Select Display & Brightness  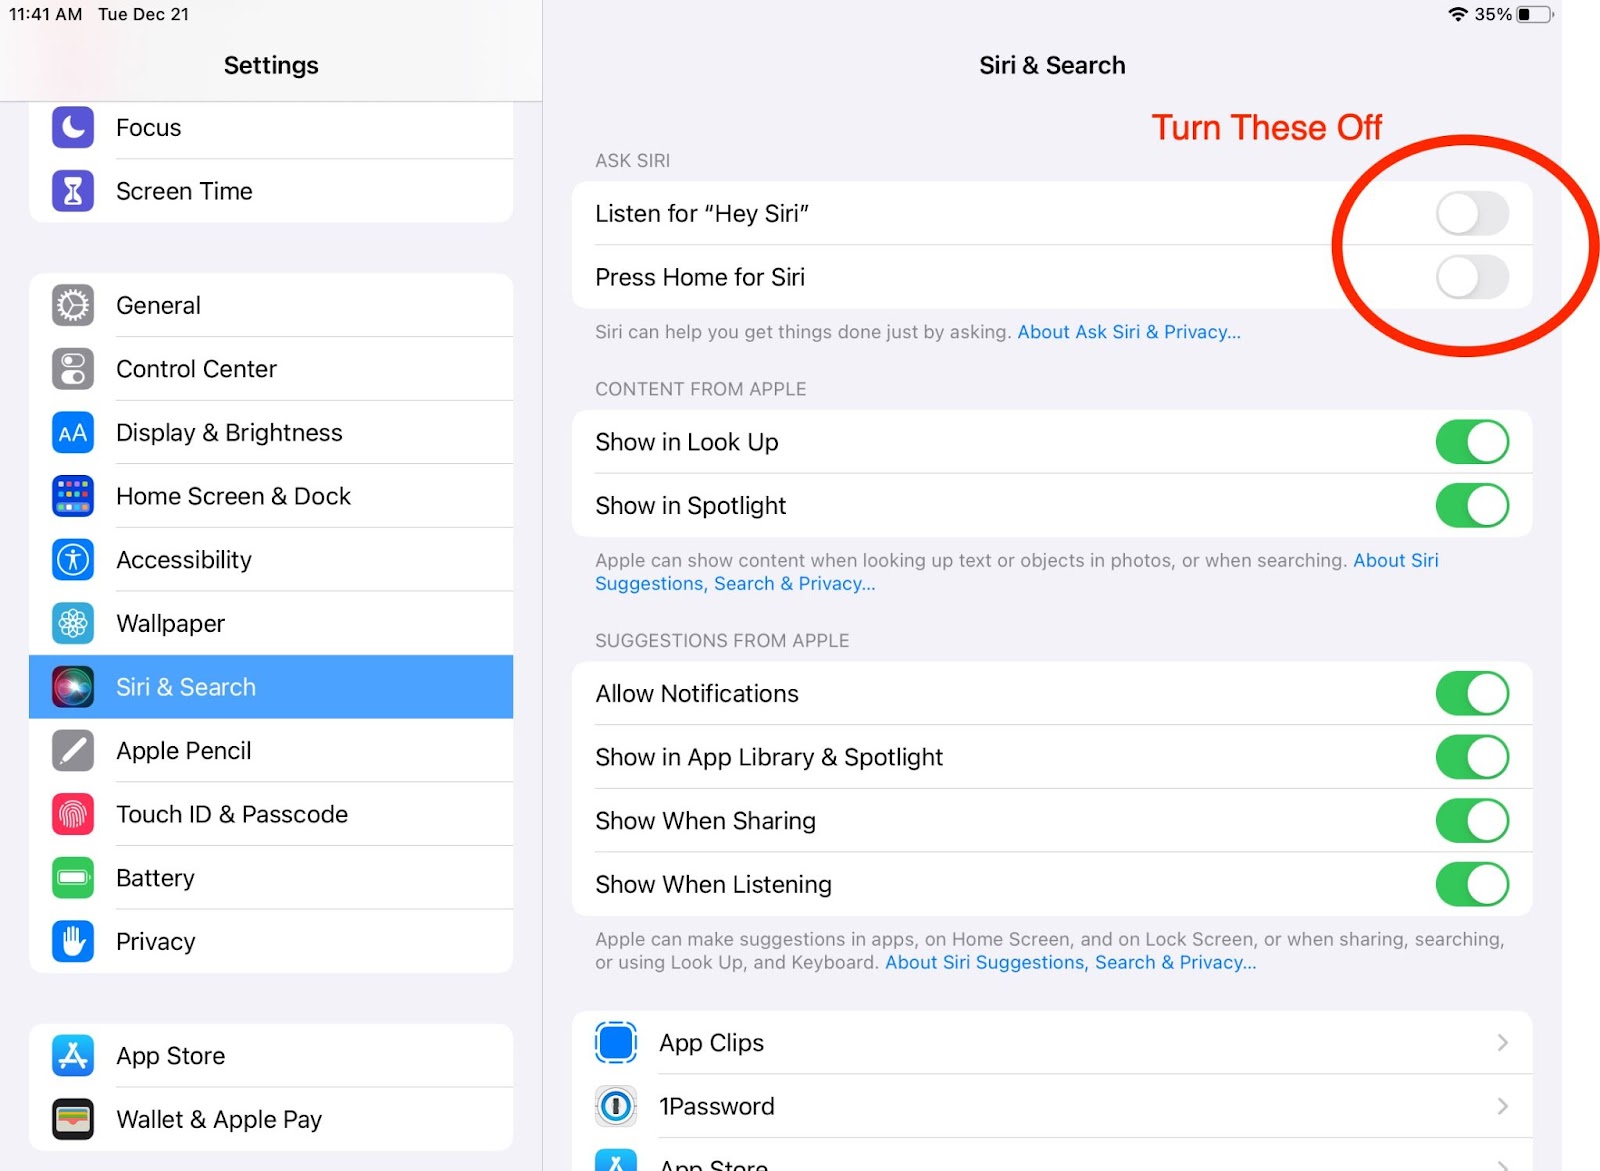pos(271,433)
